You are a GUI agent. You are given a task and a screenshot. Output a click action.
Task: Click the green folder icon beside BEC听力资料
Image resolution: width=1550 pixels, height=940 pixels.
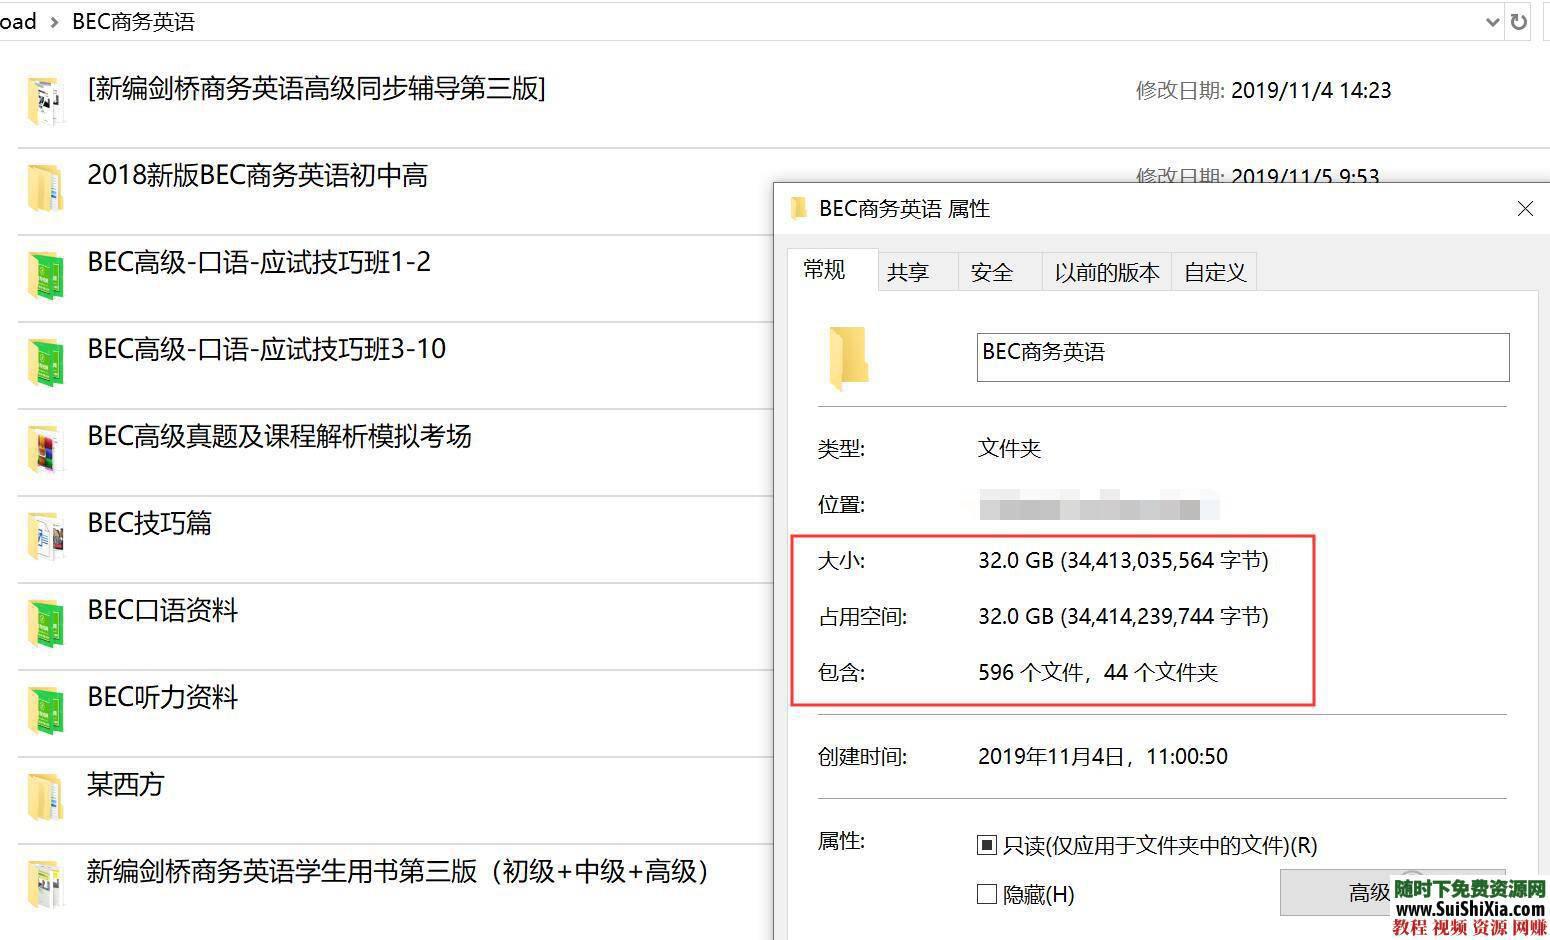click(45, 710)
